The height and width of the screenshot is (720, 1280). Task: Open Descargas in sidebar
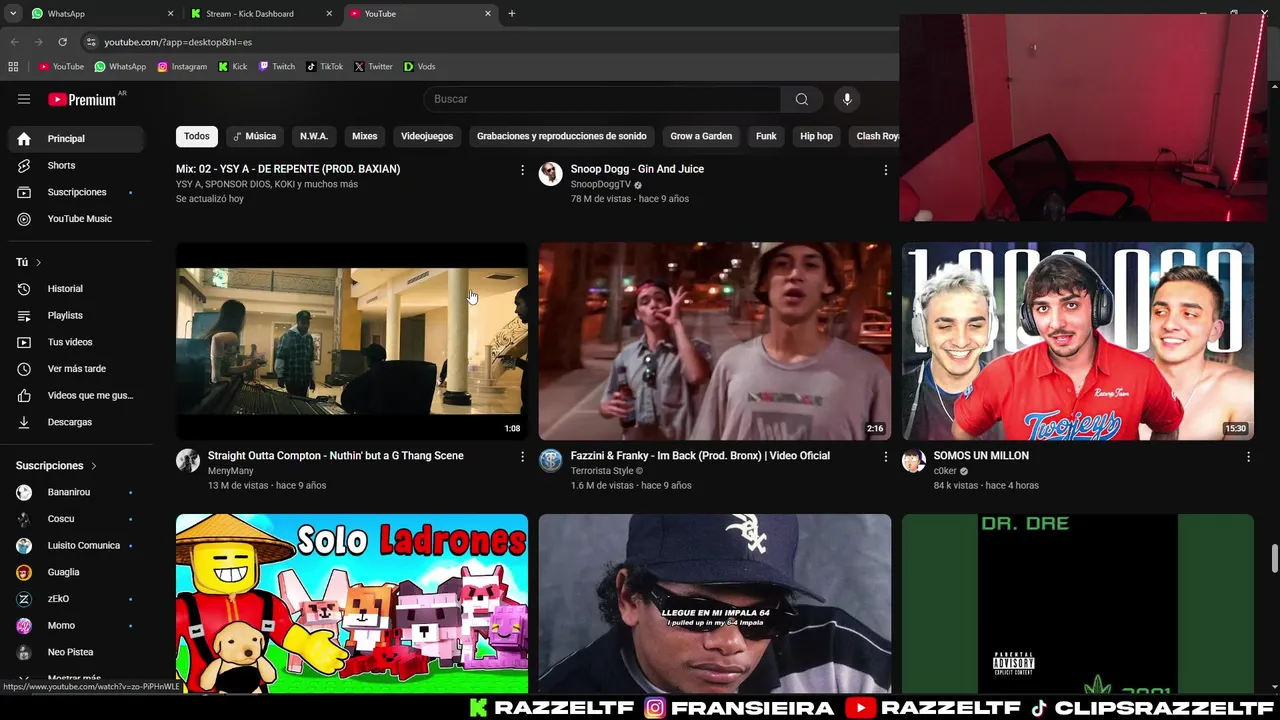click(76, 422)
